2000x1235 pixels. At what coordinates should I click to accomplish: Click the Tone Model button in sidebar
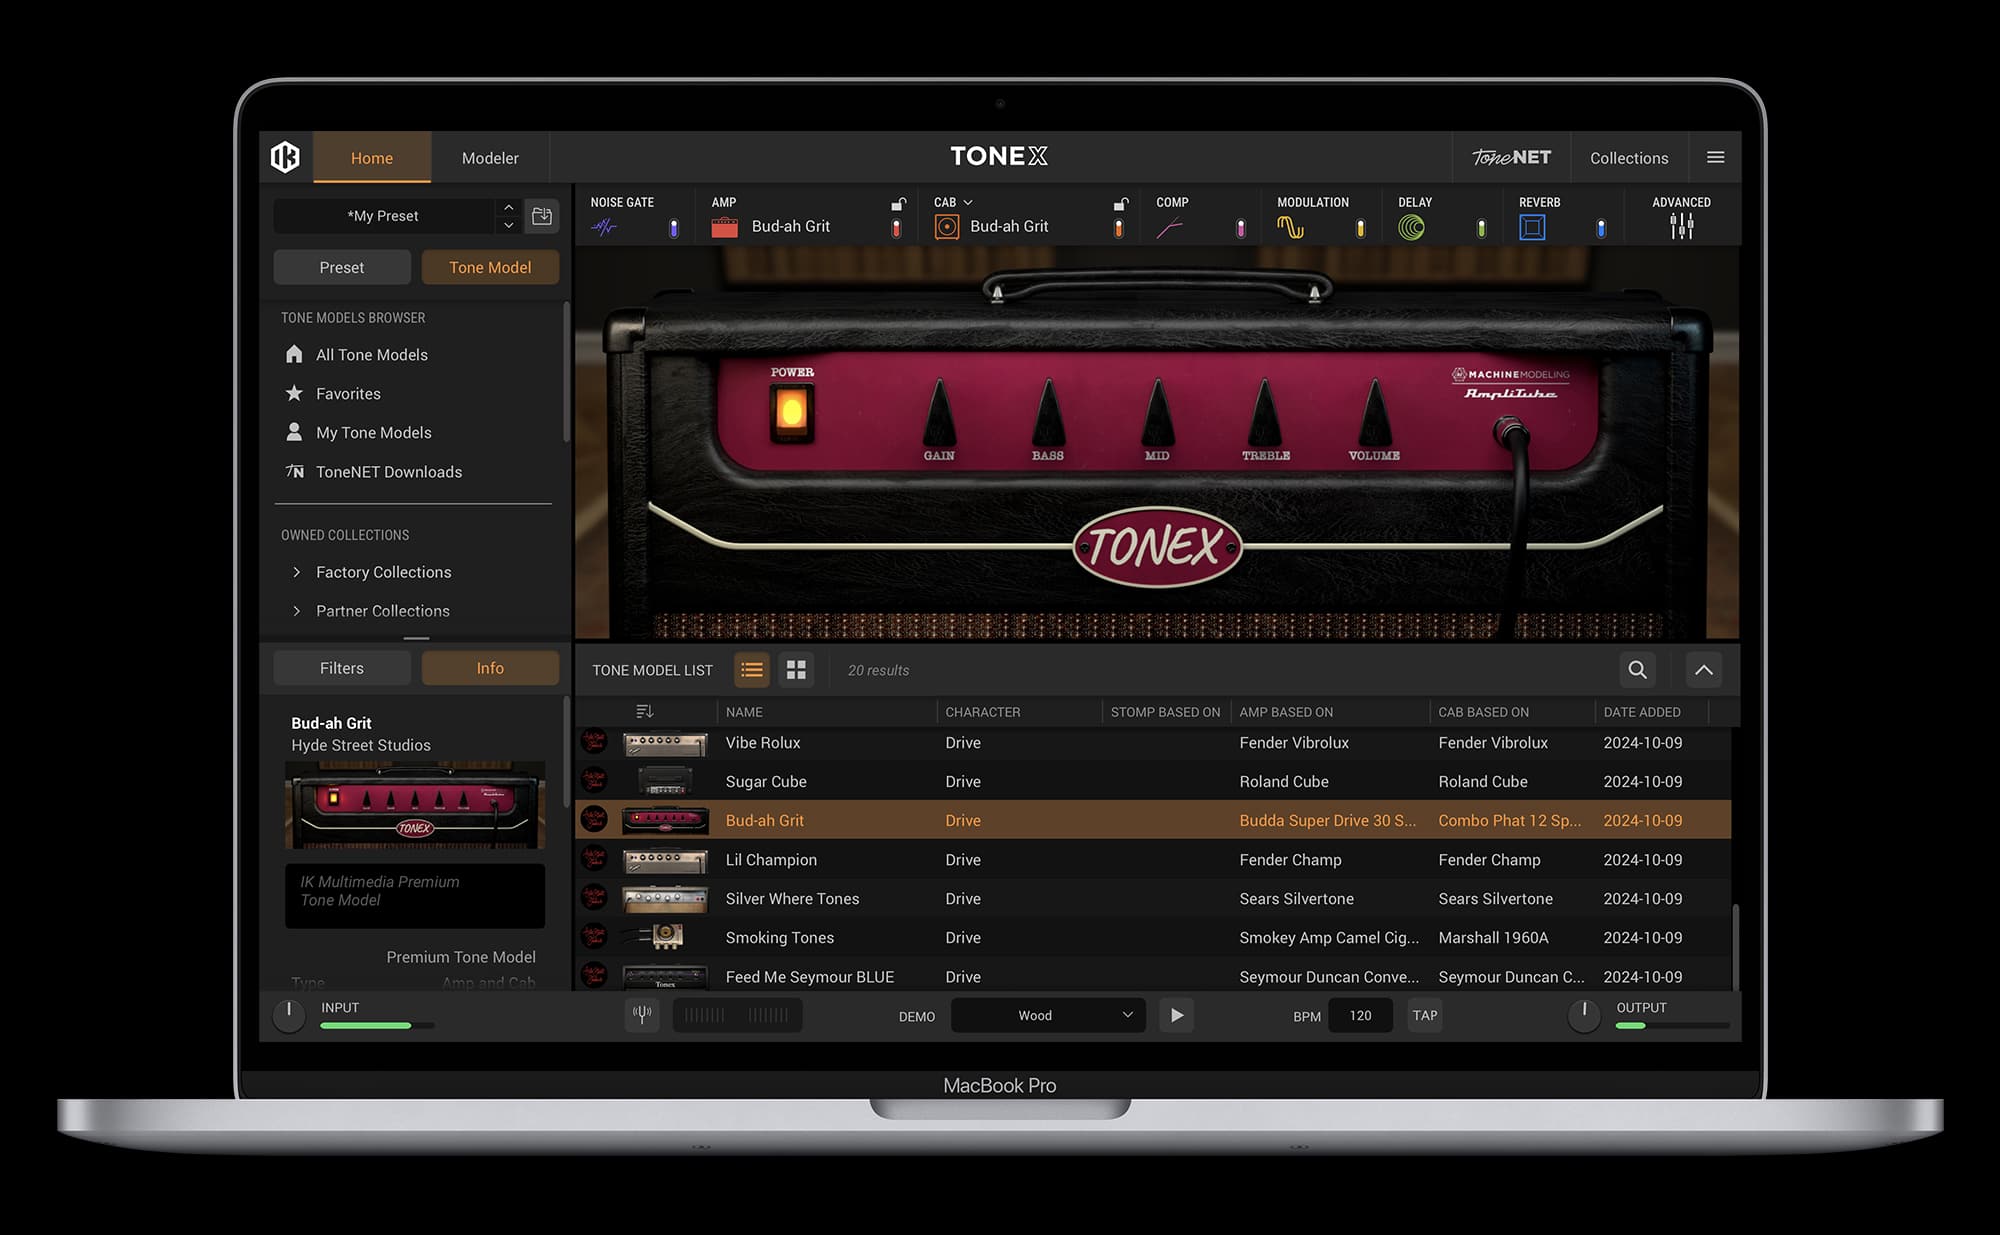(490, 267)
